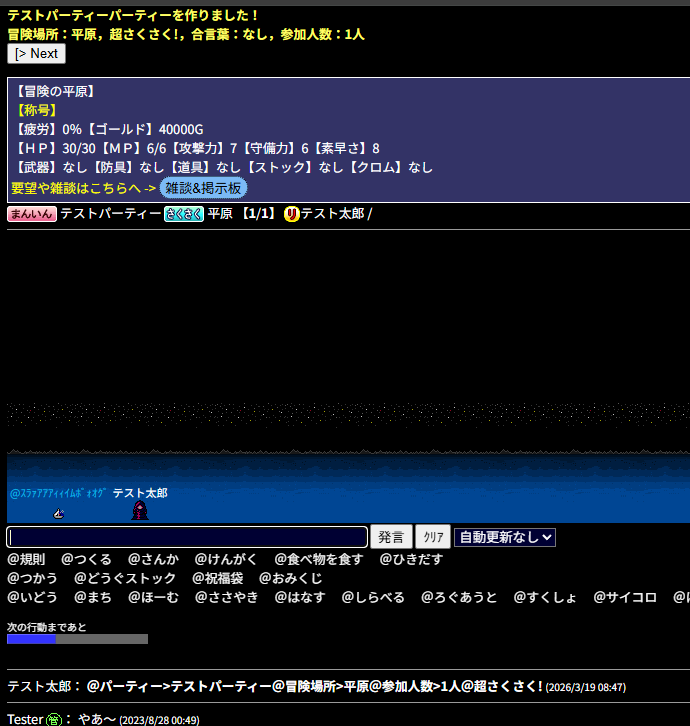This screenshot has height=726, width=690.
Task: Click the 【HP】30/30 status text
Action: click(x=56, y=148)
